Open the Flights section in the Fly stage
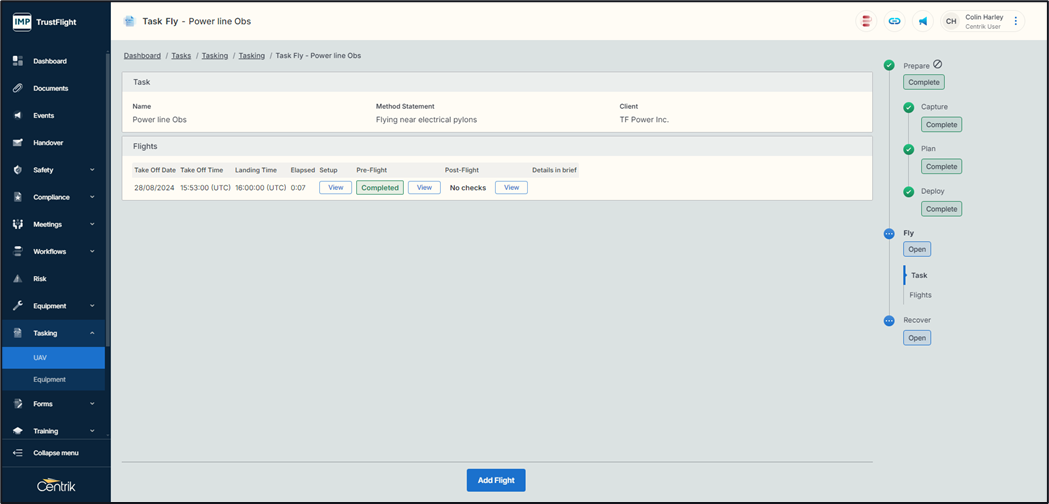The width and height of the screenshot is (1049, 504). coord(920,295)
